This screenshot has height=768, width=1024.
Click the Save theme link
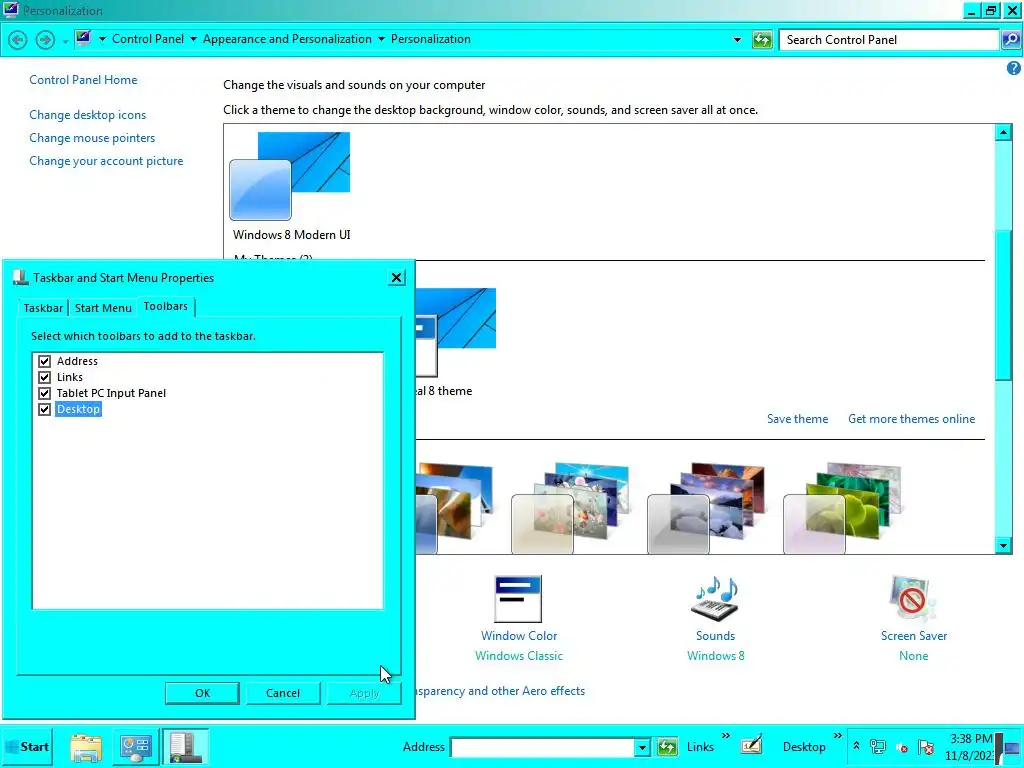797,419
